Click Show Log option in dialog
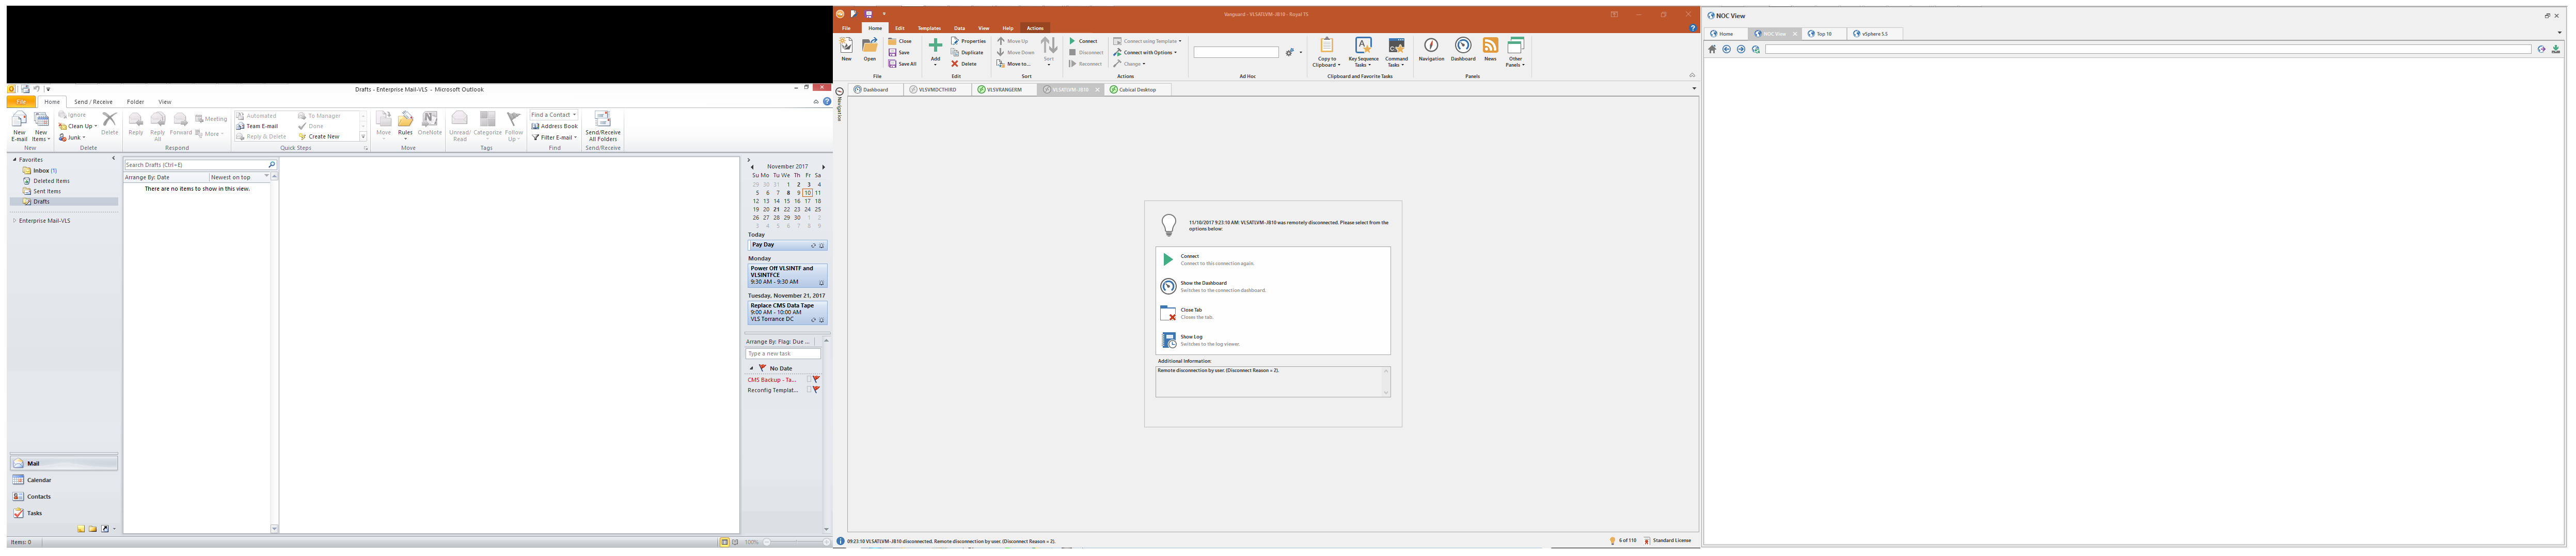Viewport: 2576px width, 556px height. point(1190,340)
